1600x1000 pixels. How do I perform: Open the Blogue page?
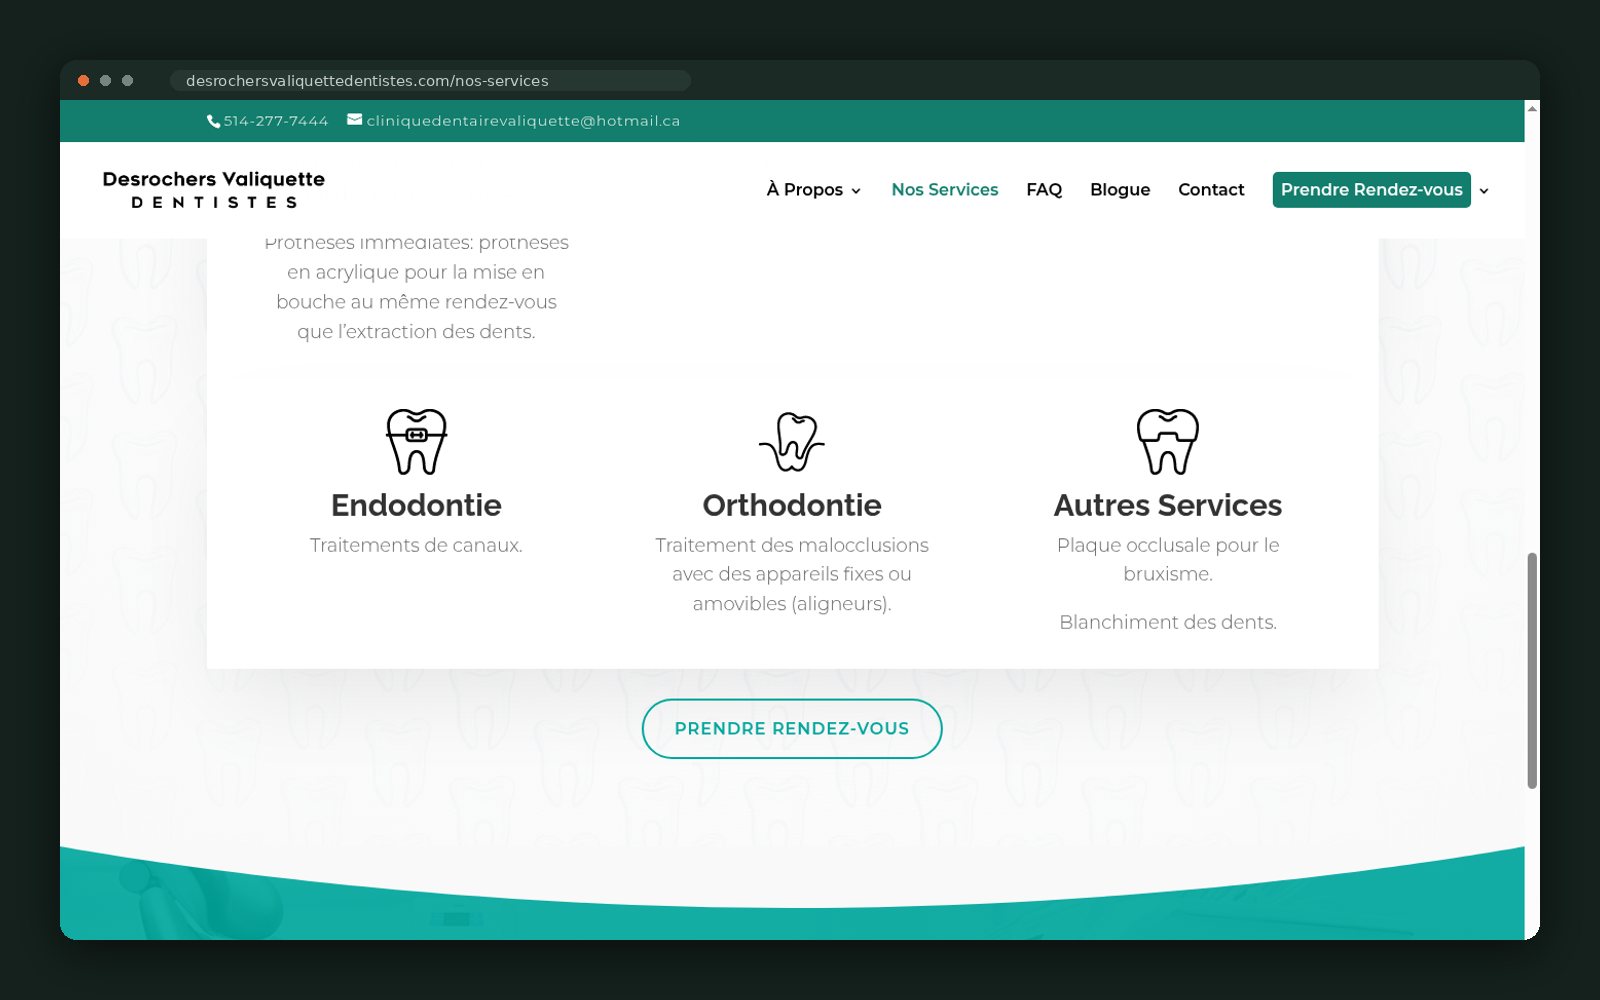1120,190
